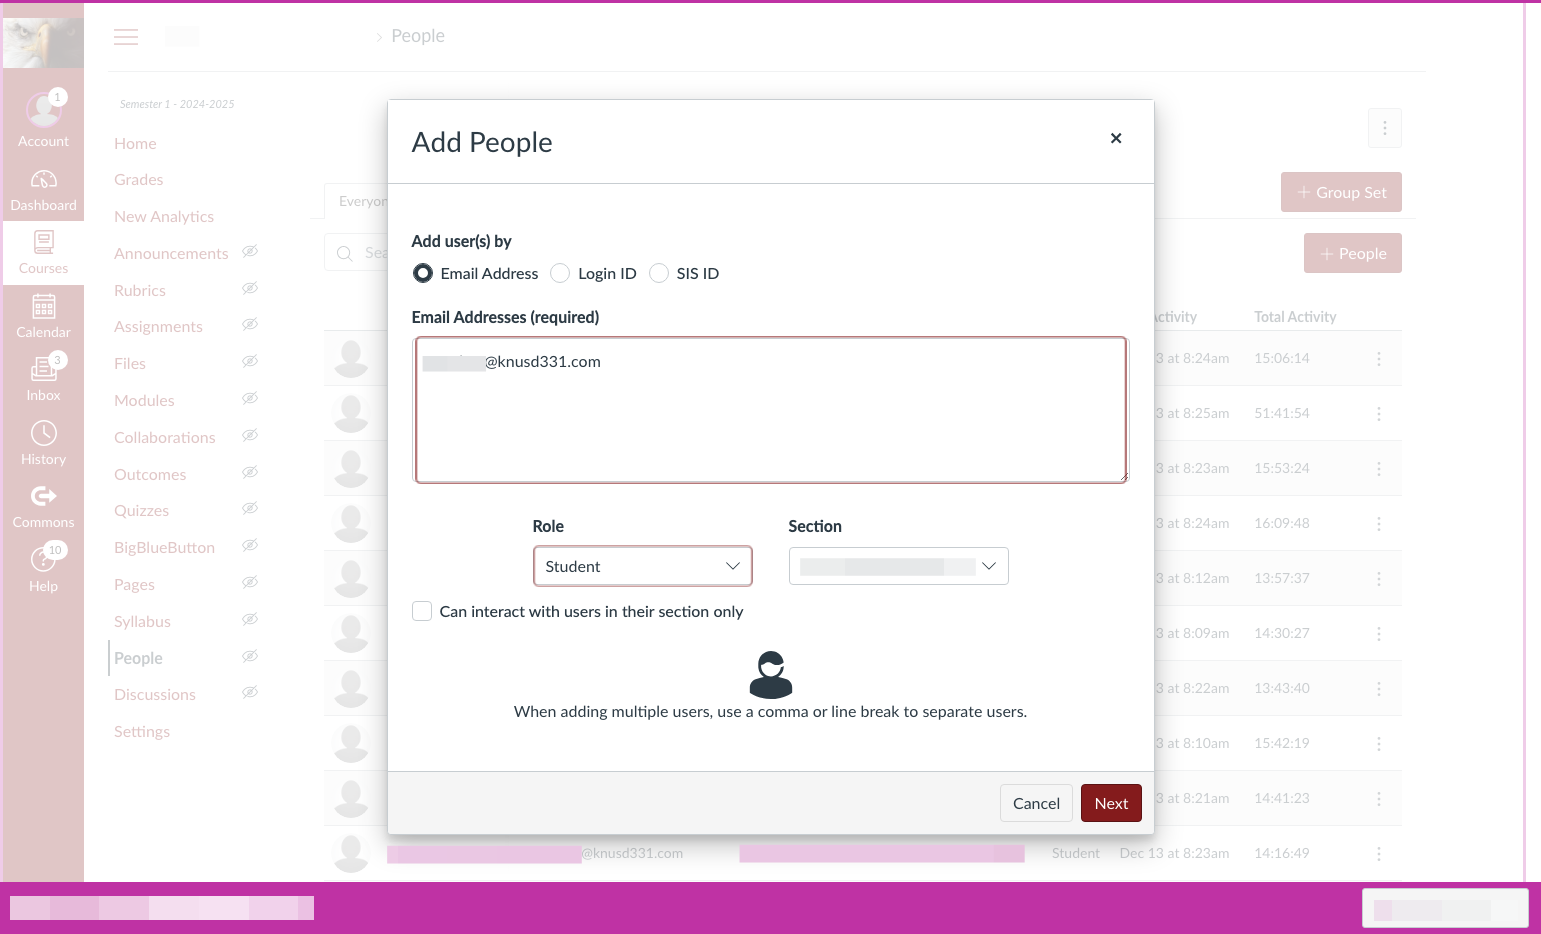This screenshot has height=934, width=1541.
Task: Open row options for the 51:41:54 row
Action: coord(1379,414)
